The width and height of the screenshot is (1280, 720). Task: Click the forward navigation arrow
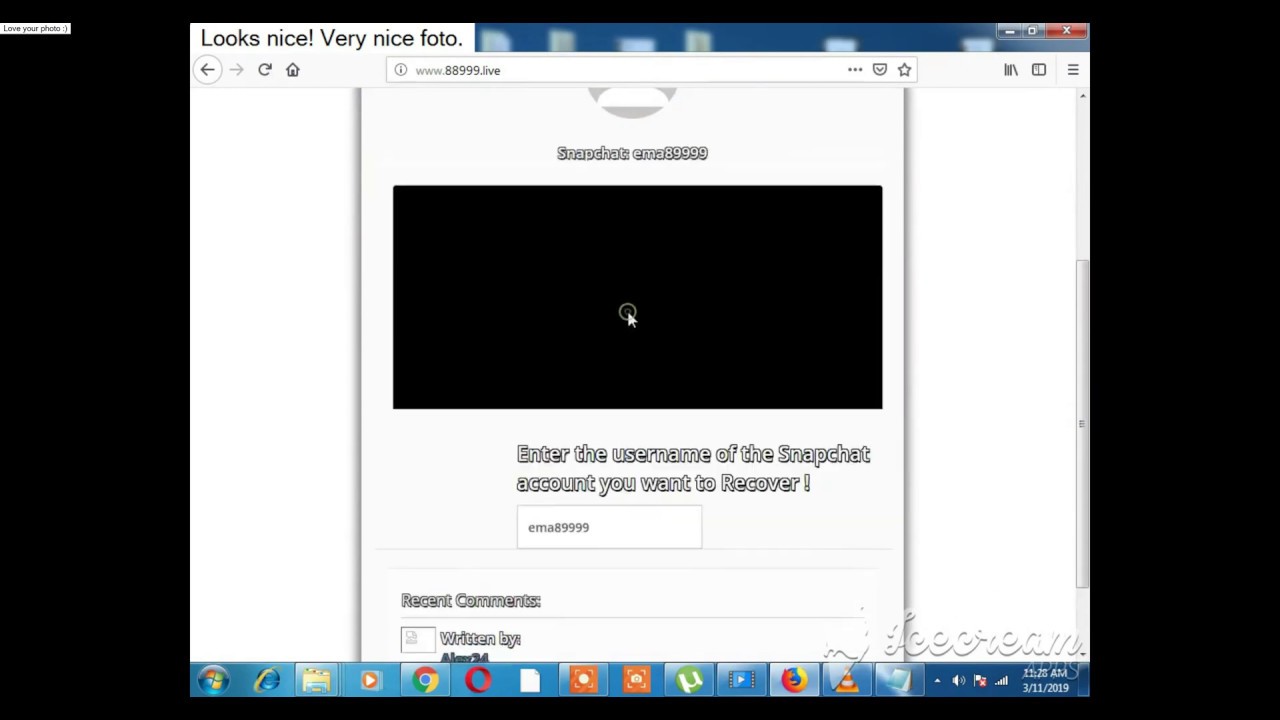pos(236,70)
